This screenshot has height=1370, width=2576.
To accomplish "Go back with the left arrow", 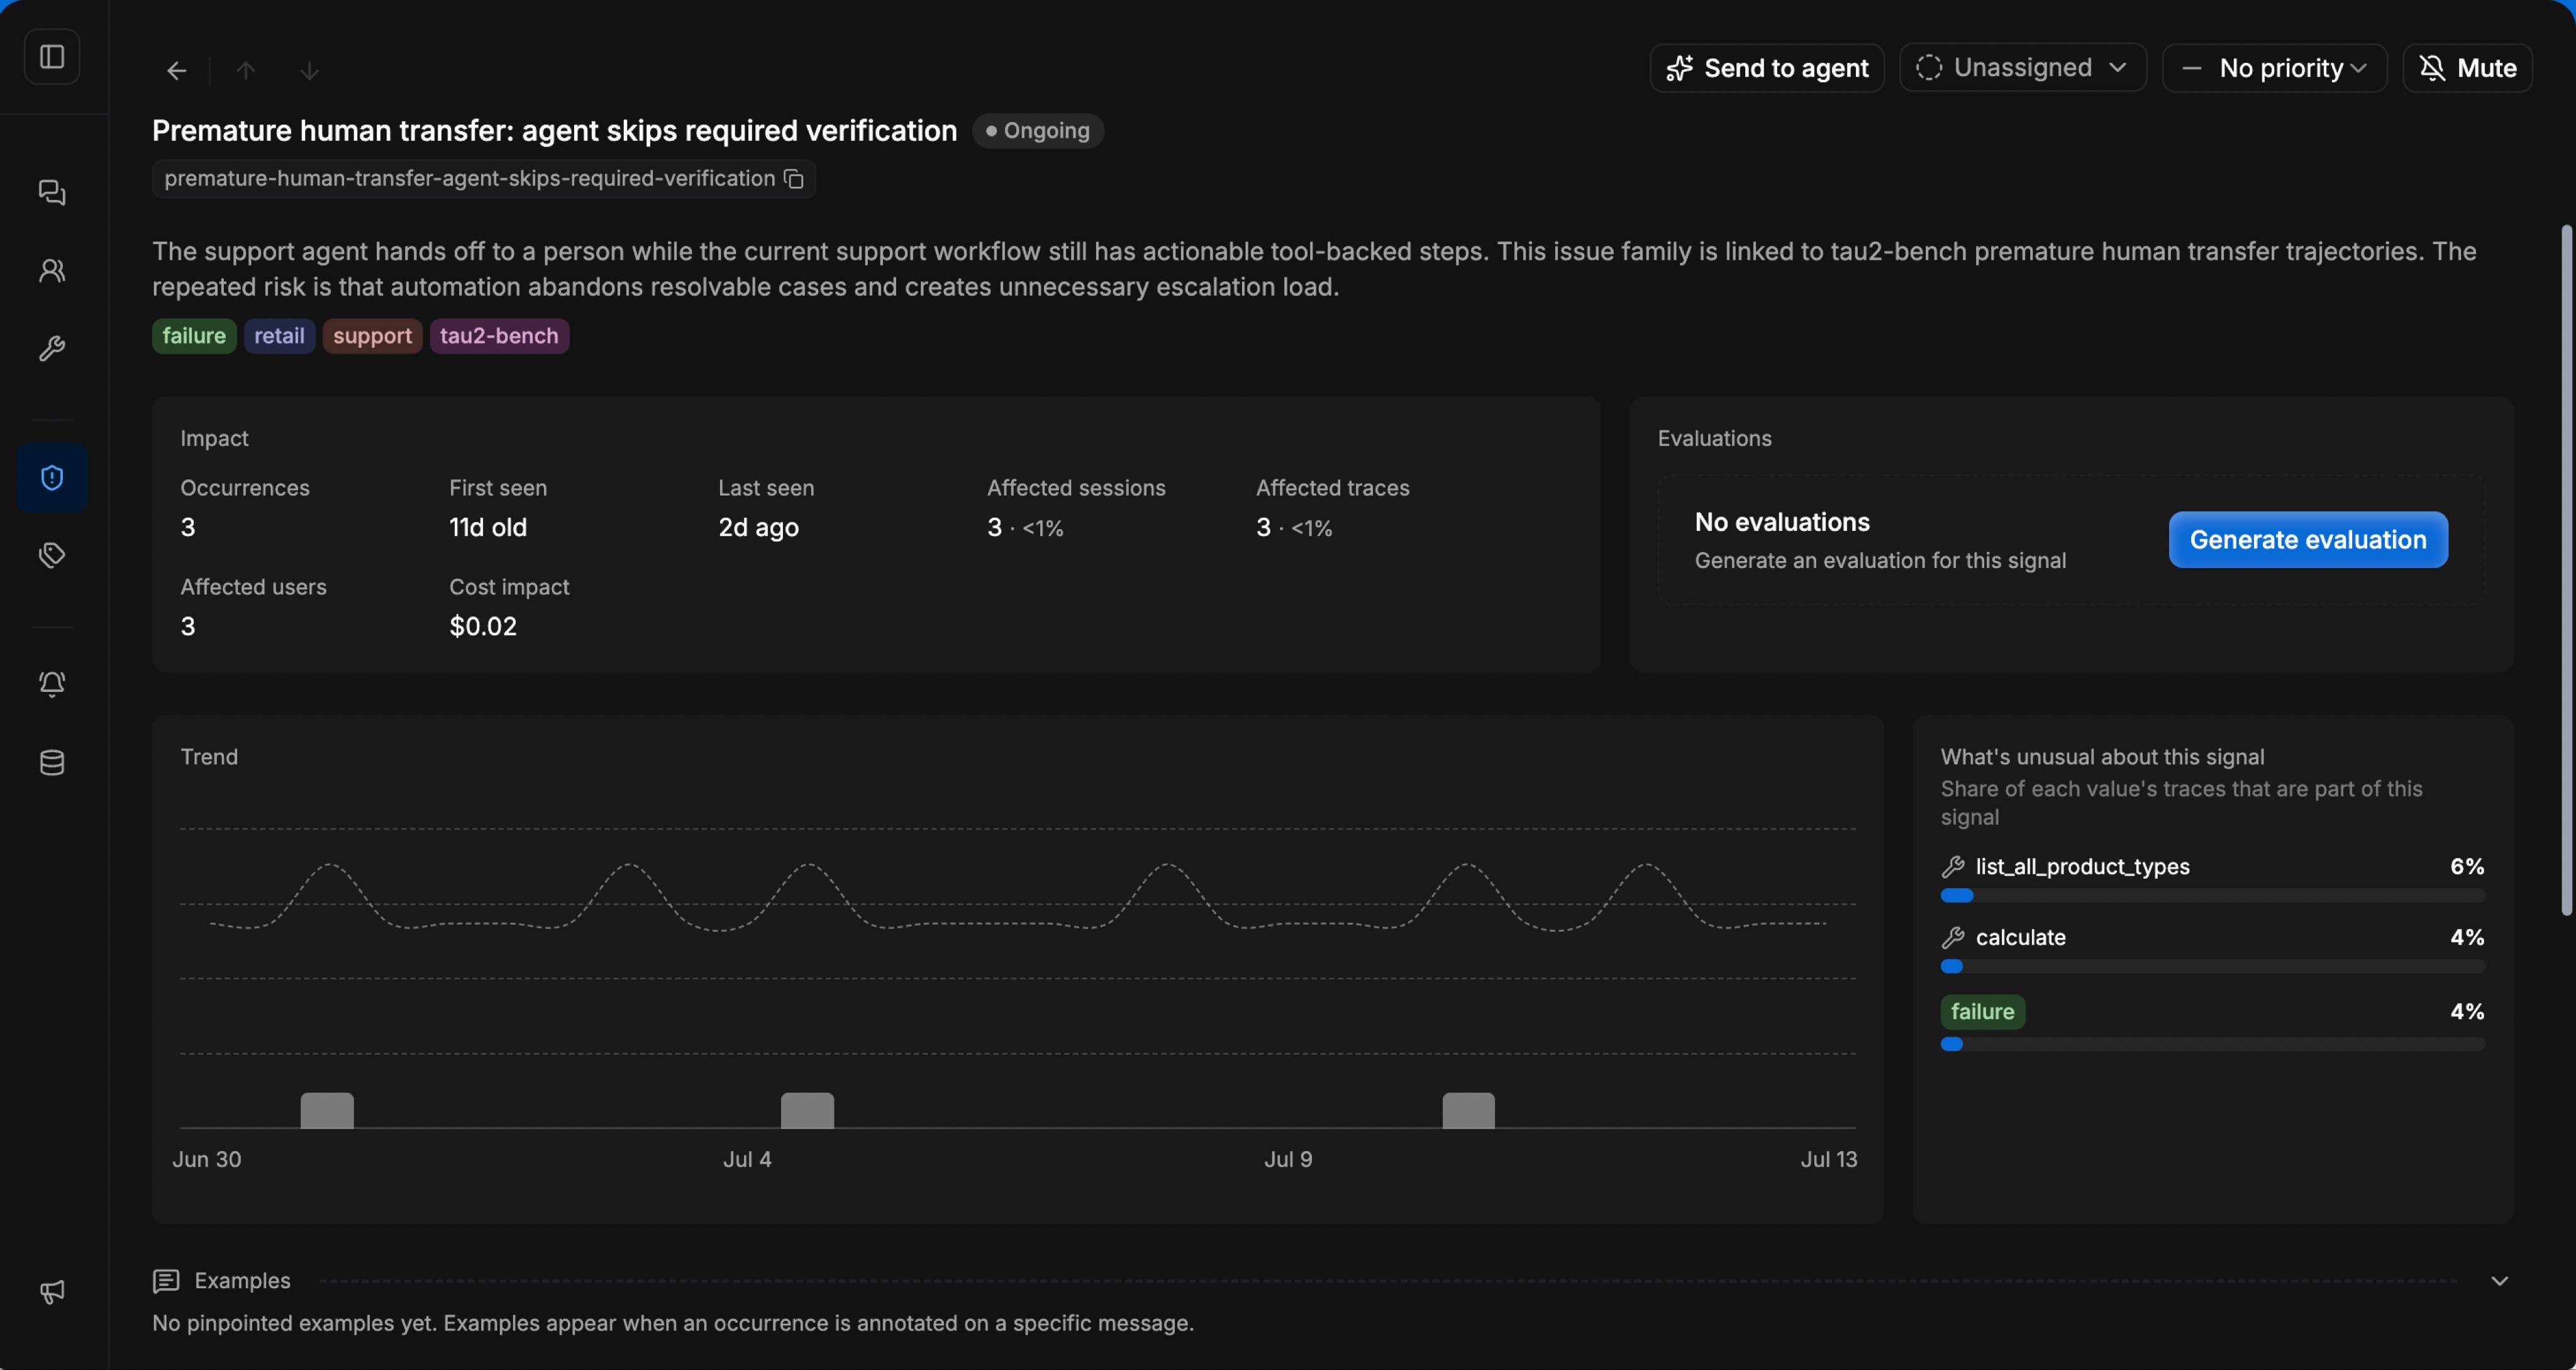I will (177, 70).
